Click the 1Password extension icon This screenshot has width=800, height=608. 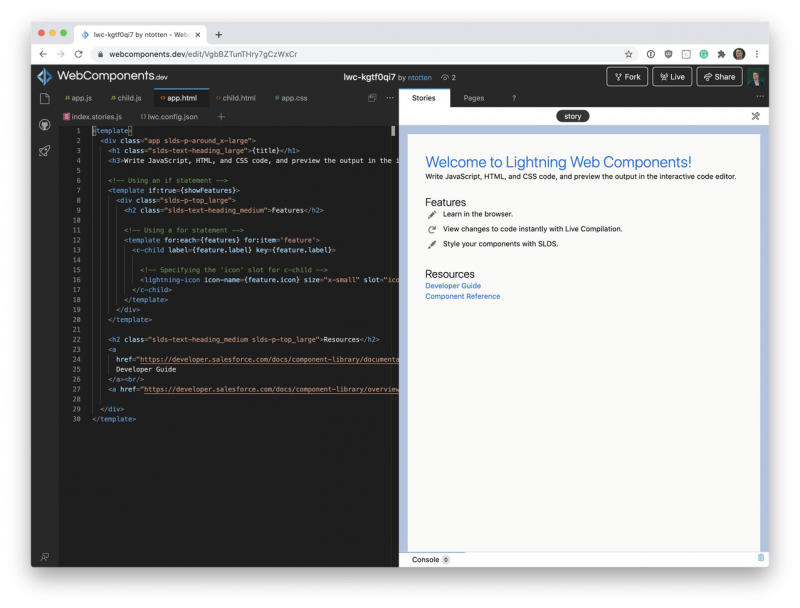point(651,54)
